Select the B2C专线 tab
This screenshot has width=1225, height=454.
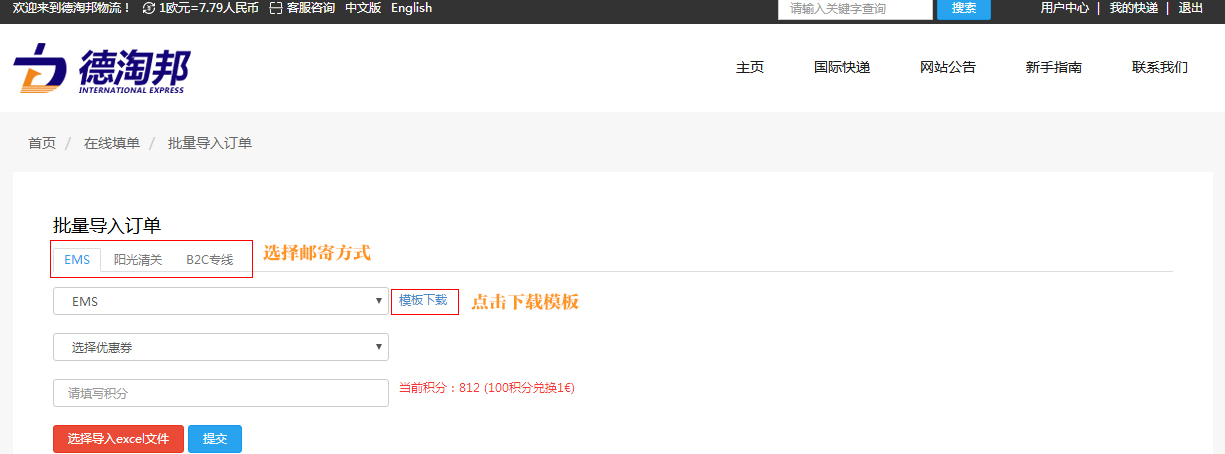click(210, 260)
